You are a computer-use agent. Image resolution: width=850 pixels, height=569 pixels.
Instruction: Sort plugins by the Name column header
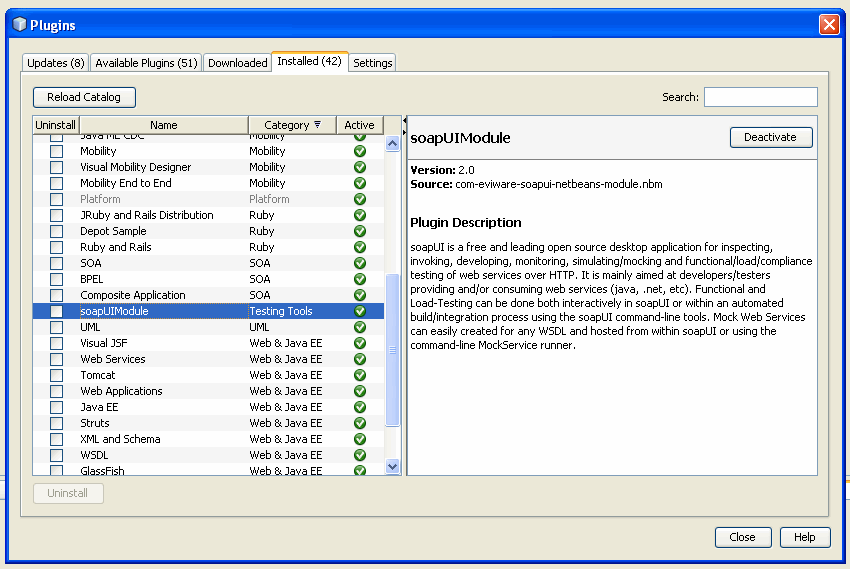[x=164, y=125]
